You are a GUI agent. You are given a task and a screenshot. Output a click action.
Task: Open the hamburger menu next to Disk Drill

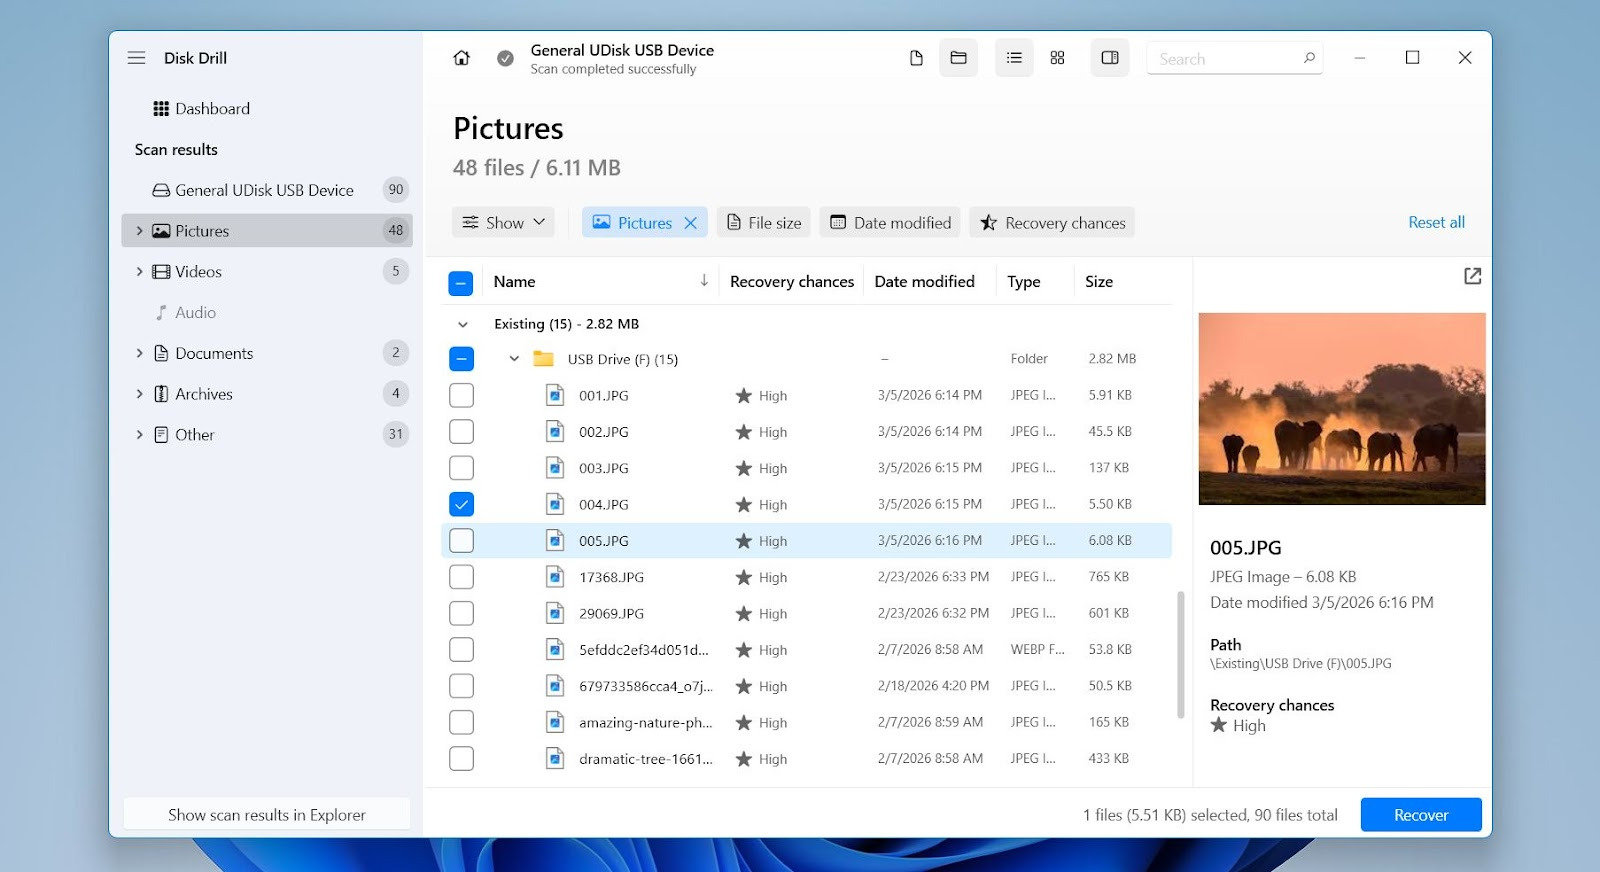pos(137,58)
